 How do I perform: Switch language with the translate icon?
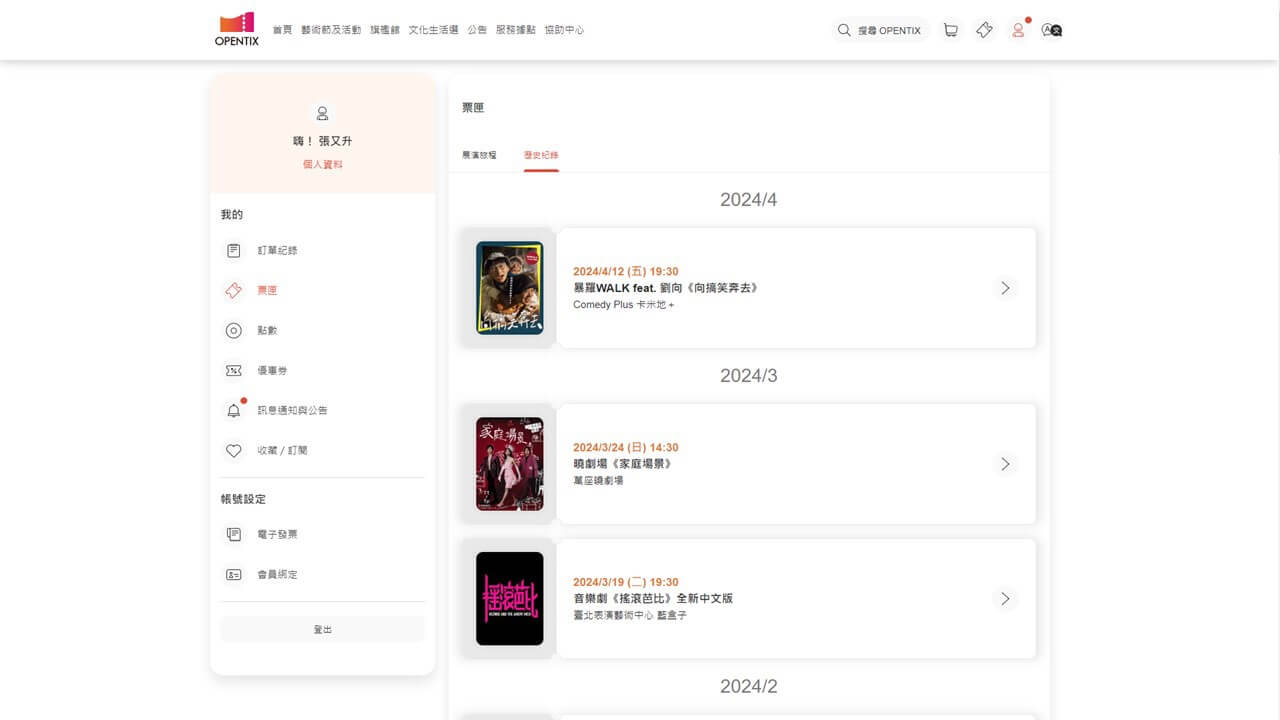(1051, 30)
